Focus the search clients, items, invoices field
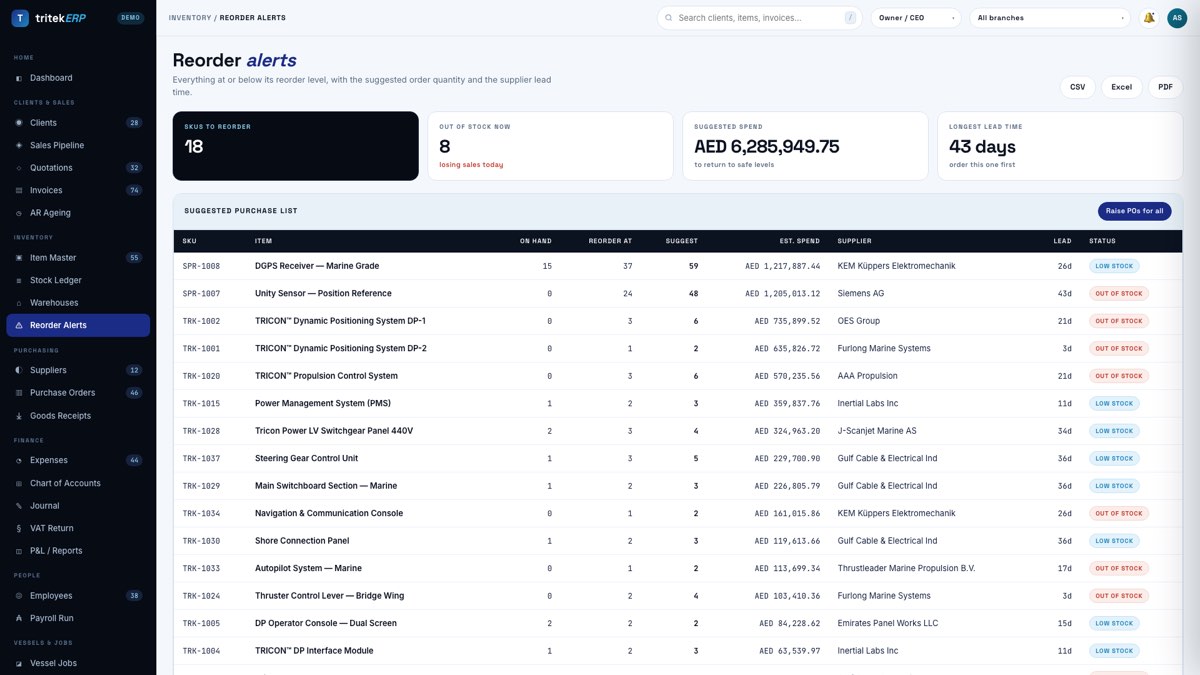The height and width of the screenshot is (675, 1200). coord(760,18)
